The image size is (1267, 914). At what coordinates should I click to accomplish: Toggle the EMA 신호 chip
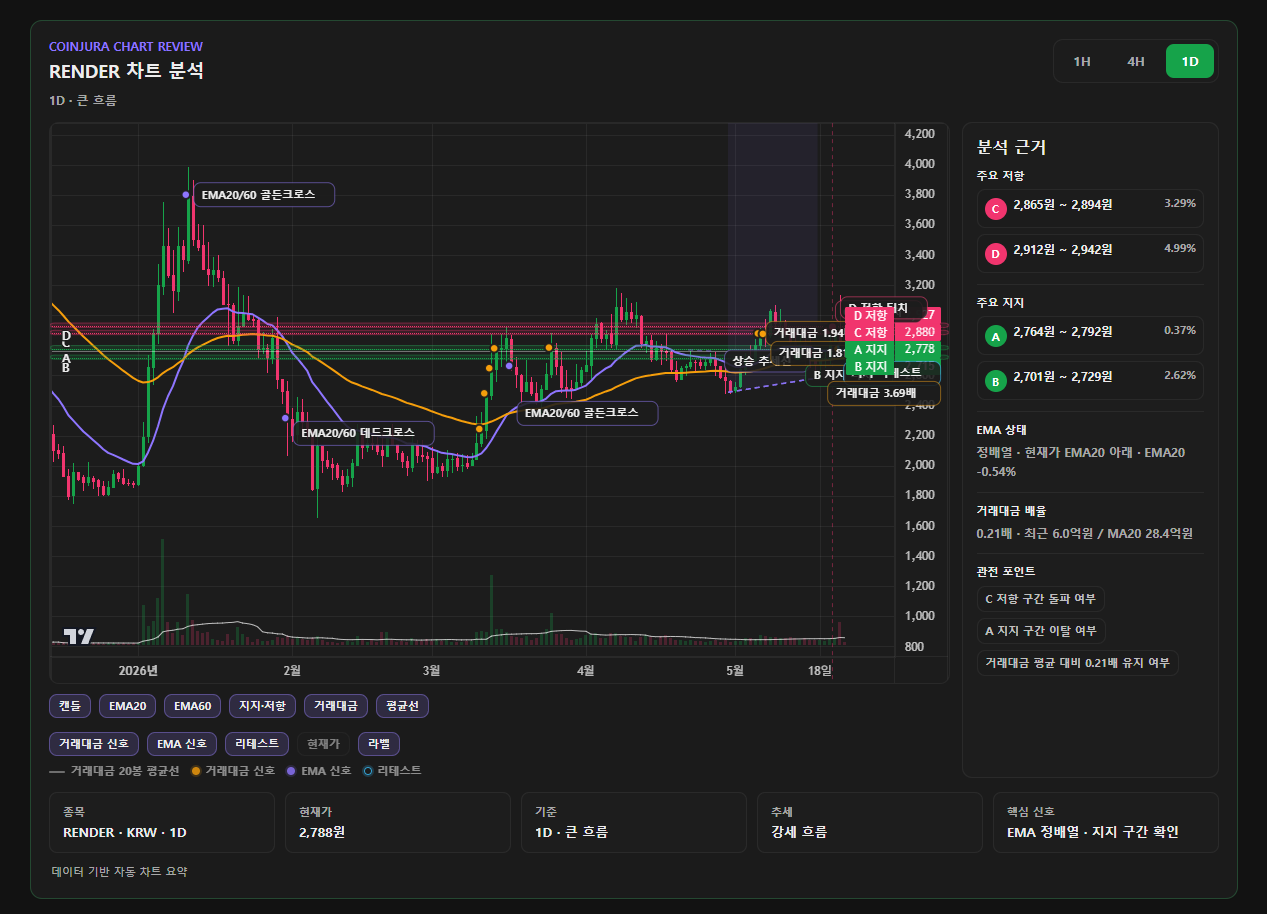182,744
